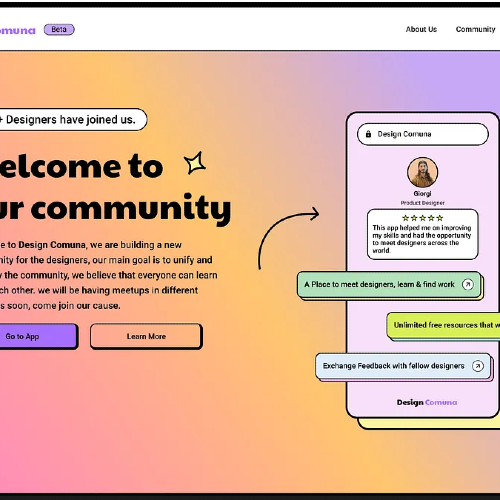Click the Go to App button

pos(38,336)
